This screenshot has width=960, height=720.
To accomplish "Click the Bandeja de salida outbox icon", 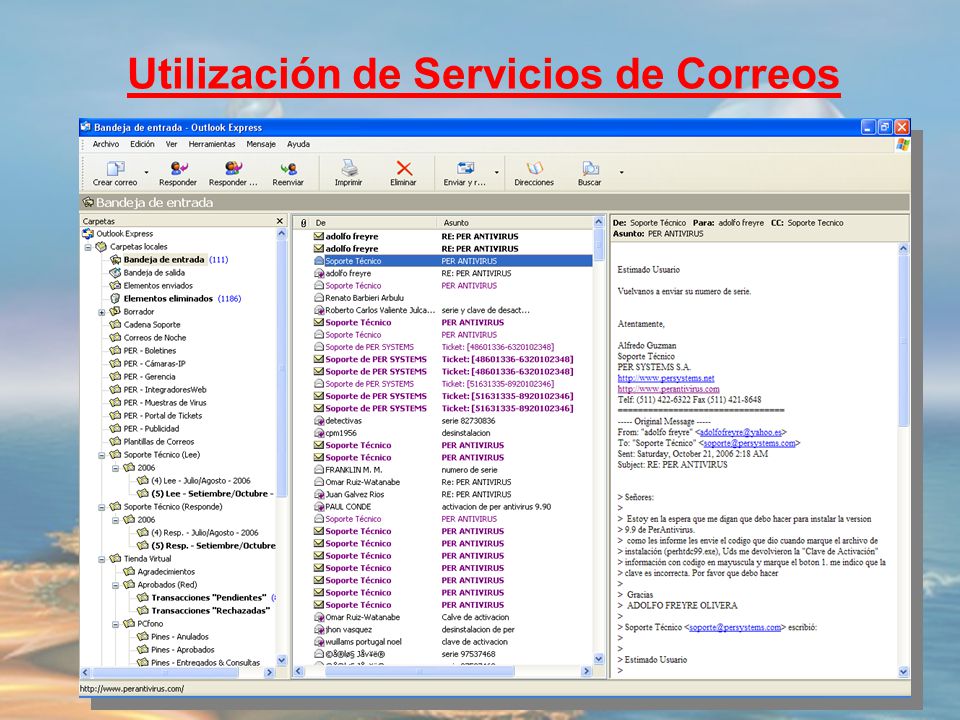I will (115, 272).
